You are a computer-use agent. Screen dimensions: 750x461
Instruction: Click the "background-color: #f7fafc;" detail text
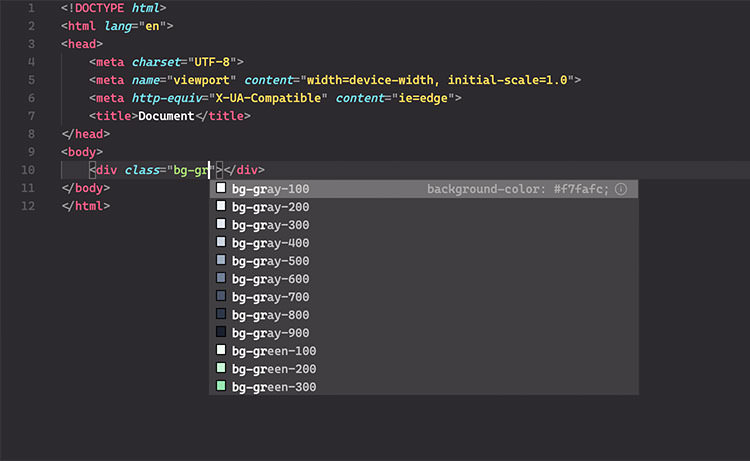tap(518, 189)
